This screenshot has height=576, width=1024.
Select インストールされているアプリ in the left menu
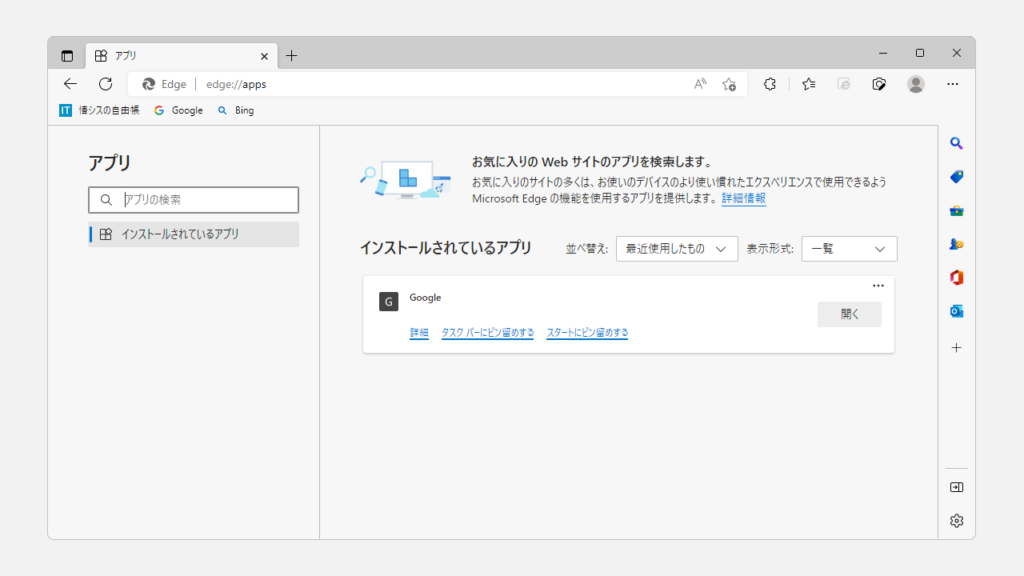coord(194,234)
